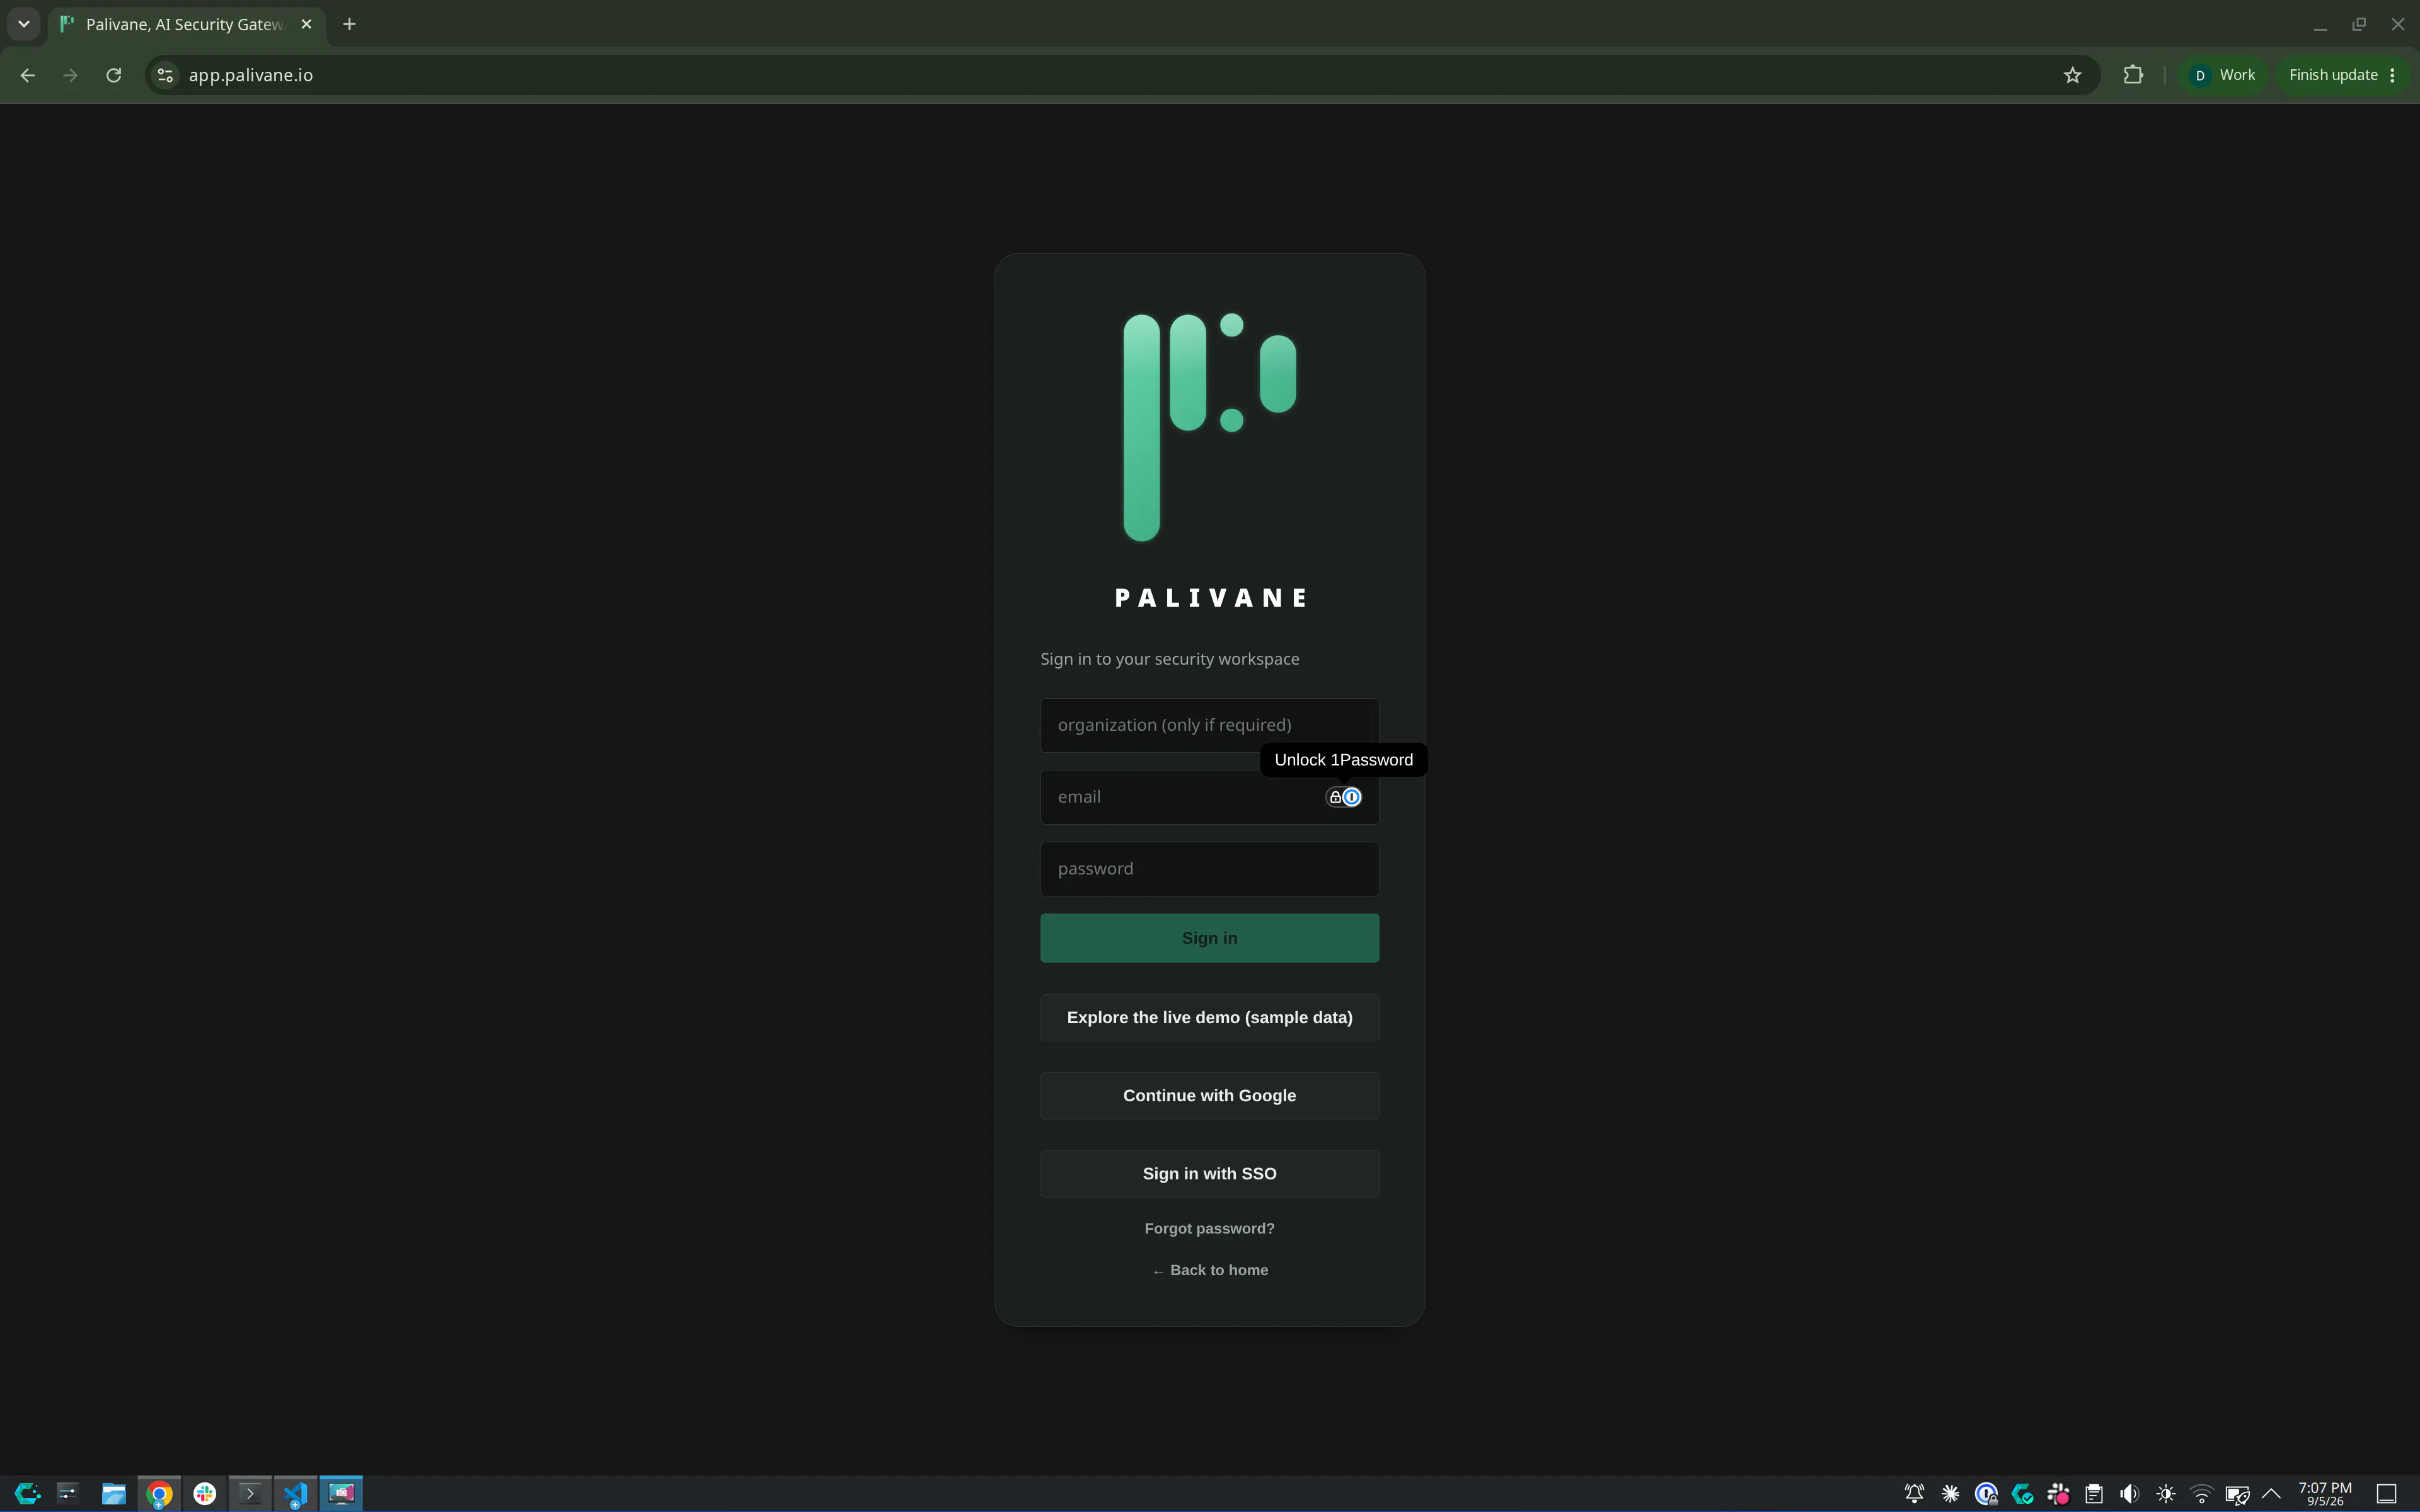Open the browser extensions puzzle icon

tap(2133, 75)
